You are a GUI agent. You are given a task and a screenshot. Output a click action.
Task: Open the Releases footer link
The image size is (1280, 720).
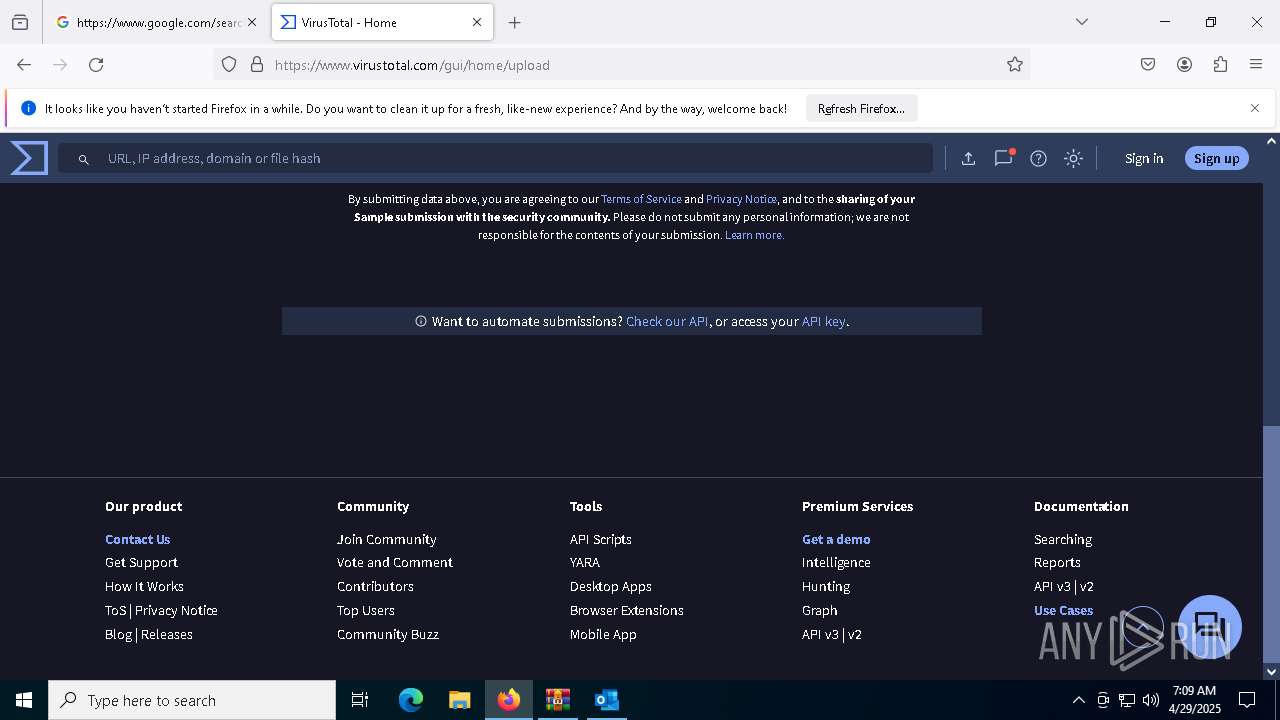pyautogui.click(x=167, y=634)
